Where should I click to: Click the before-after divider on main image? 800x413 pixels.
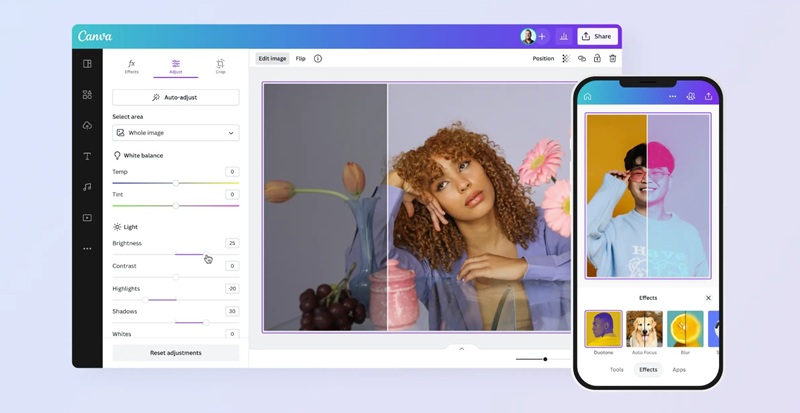click(x=387, y=207)
